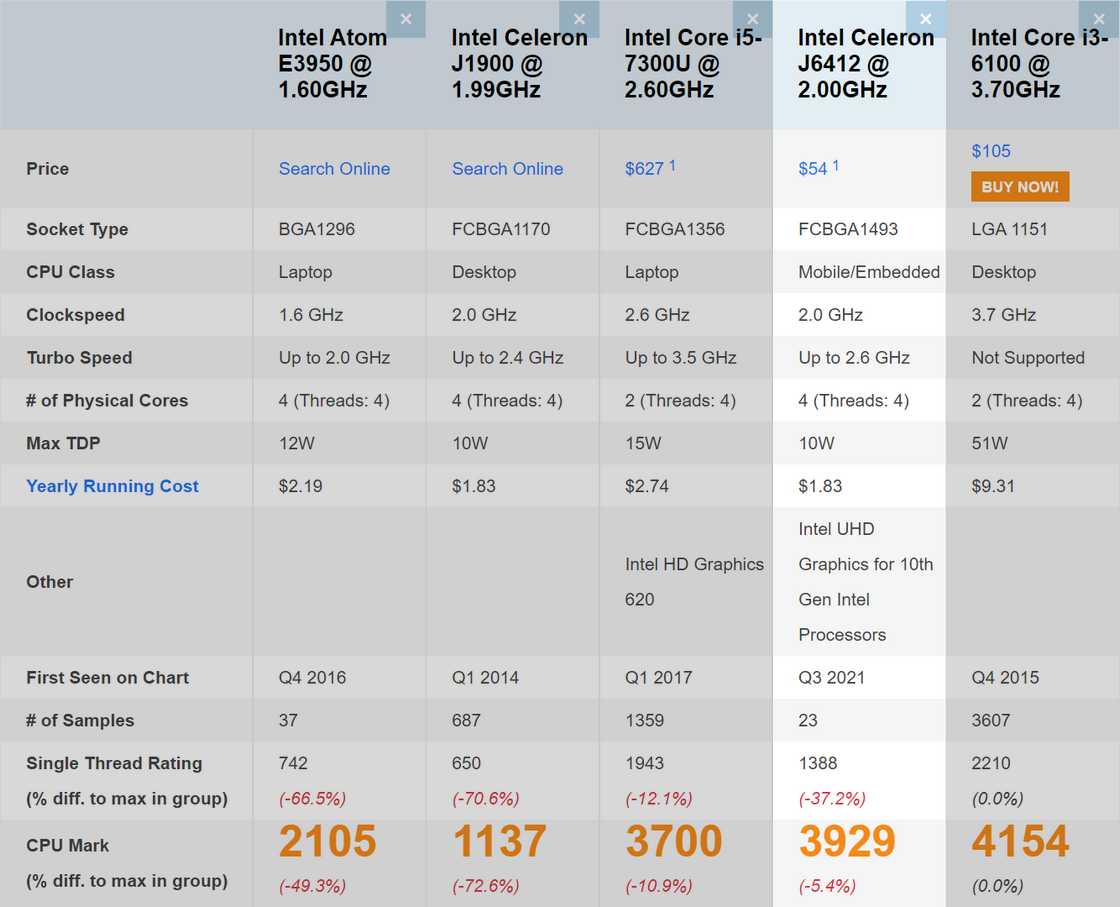This screenshot has width=1120, height=907.
Task: Click the Up to 3.5 GHz turbo value
Action: click(x=681, y=358)
